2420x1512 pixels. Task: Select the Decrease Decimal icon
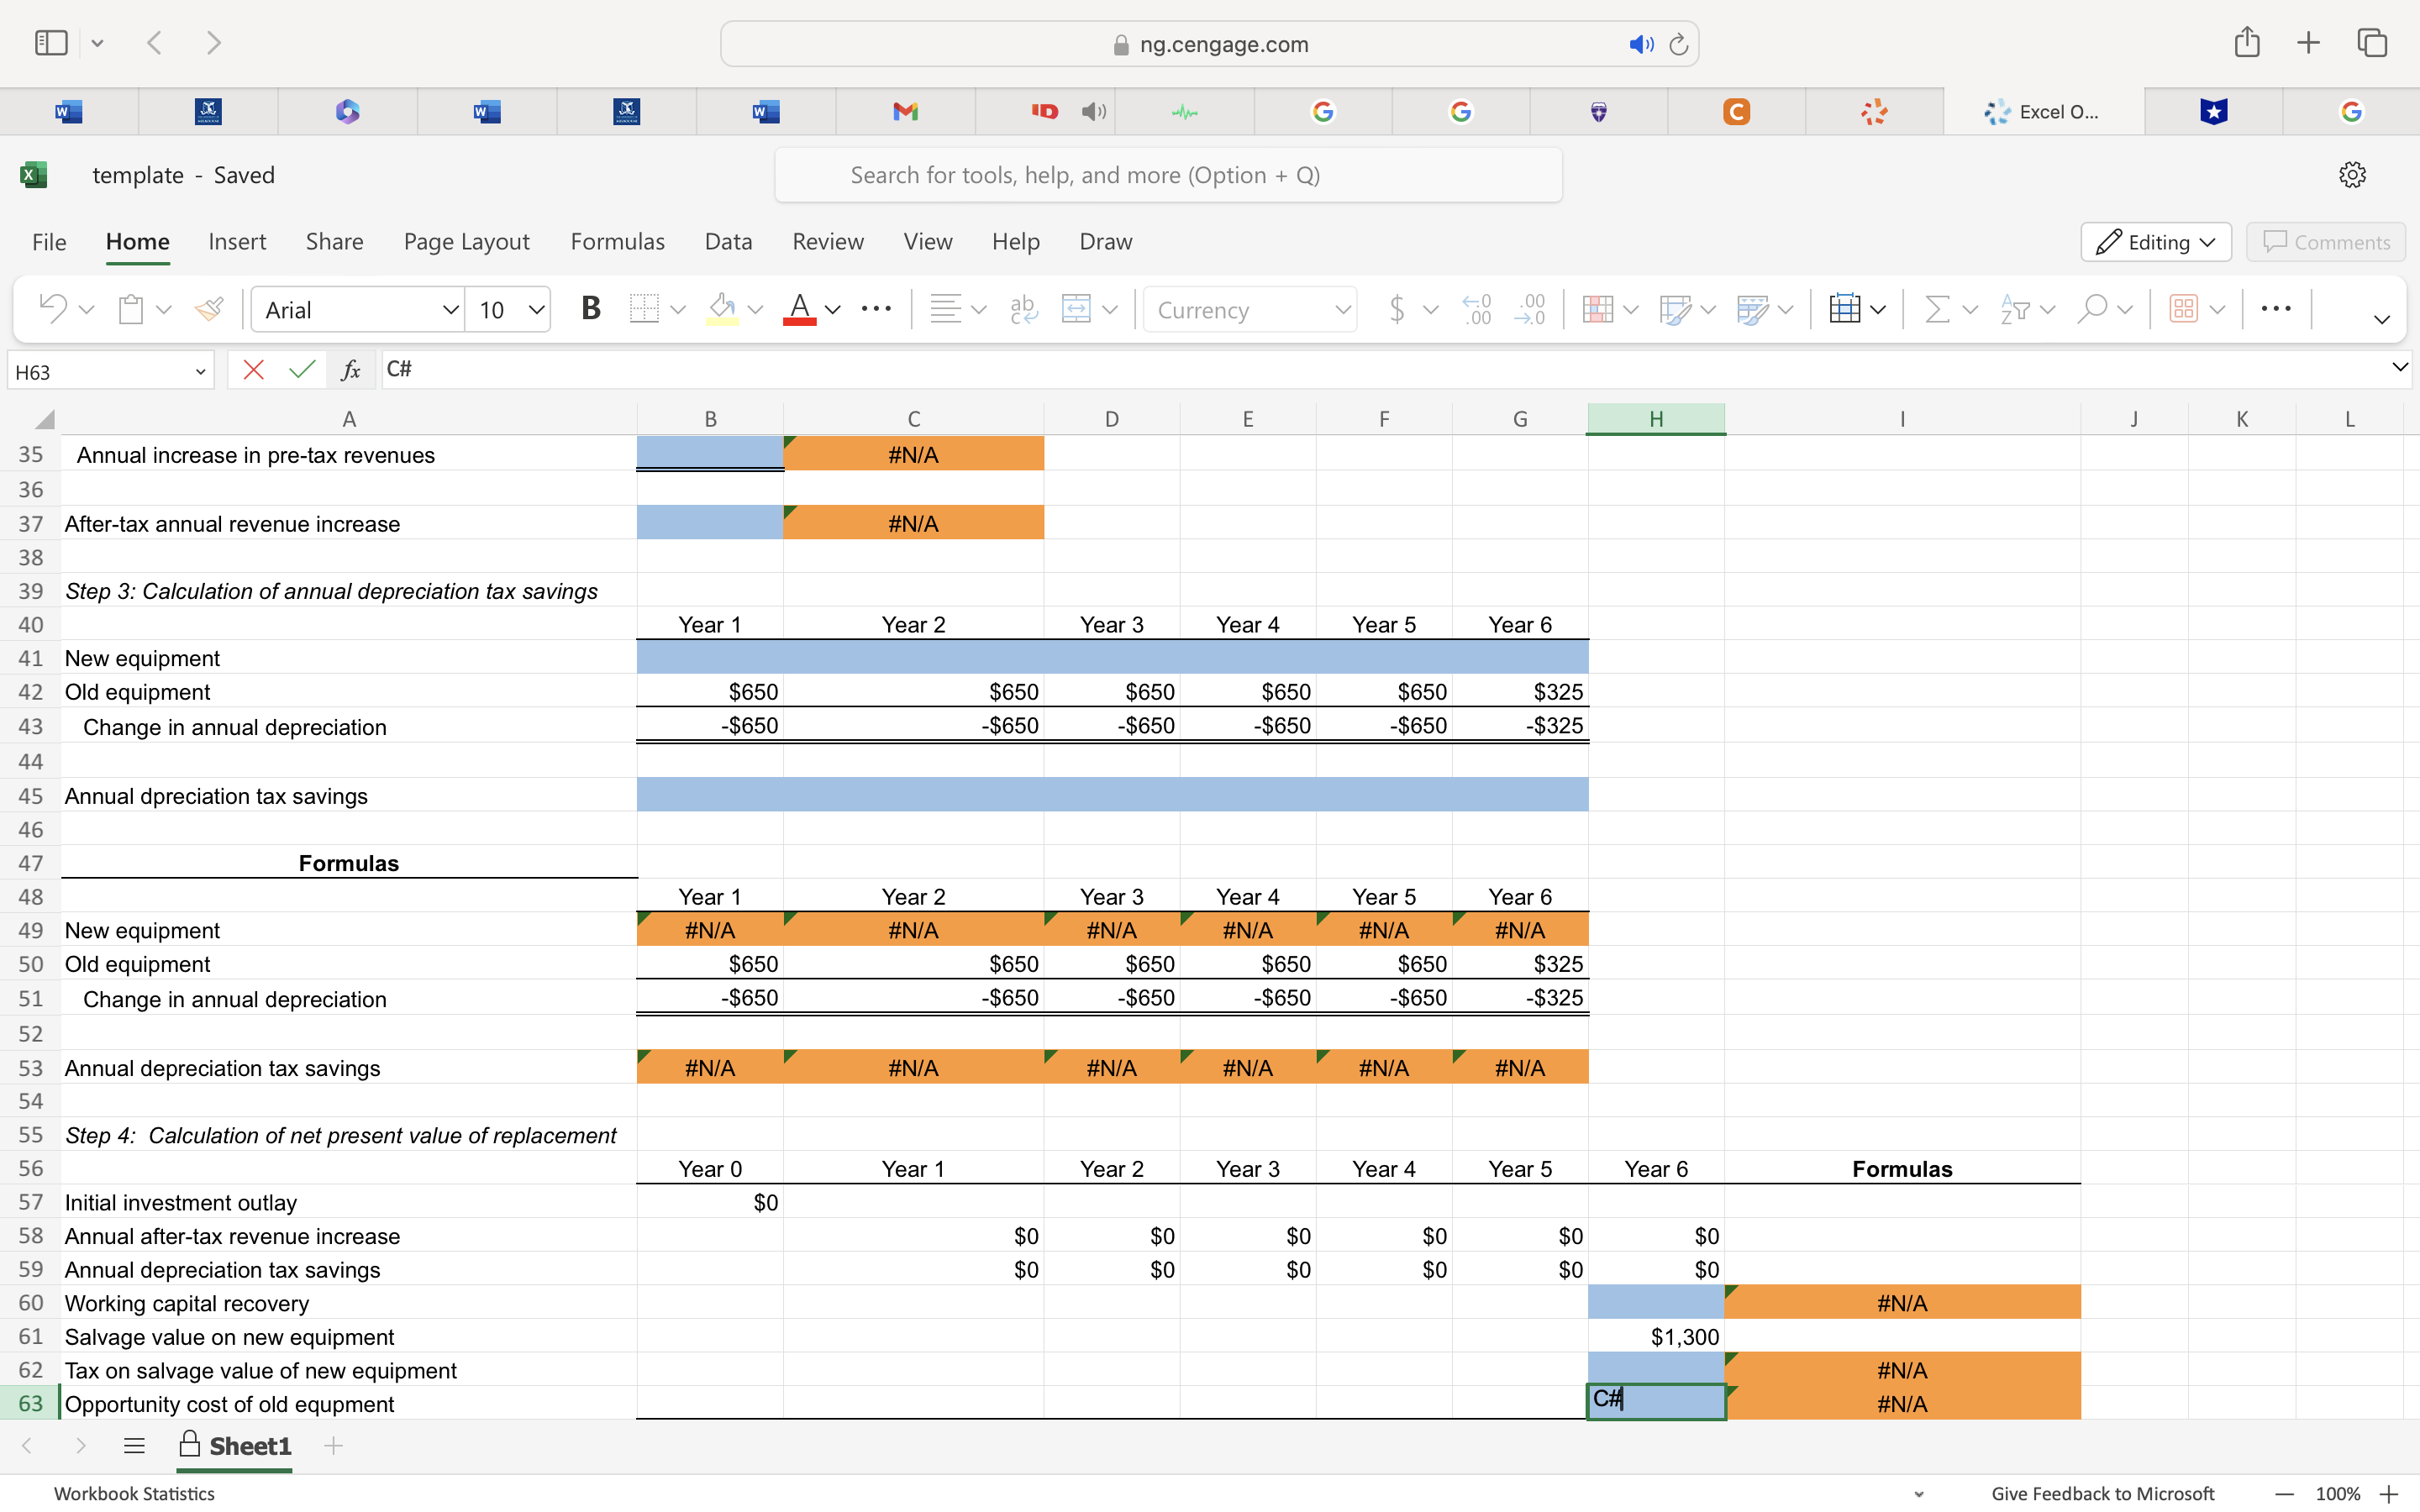[x=1531, y=309]
